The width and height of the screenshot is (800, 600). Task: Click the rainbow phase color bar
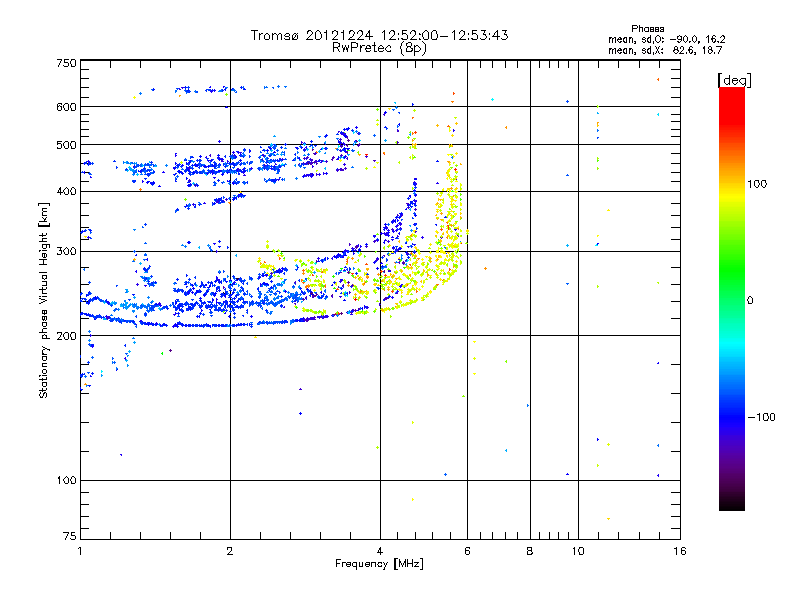pos(732,298)
